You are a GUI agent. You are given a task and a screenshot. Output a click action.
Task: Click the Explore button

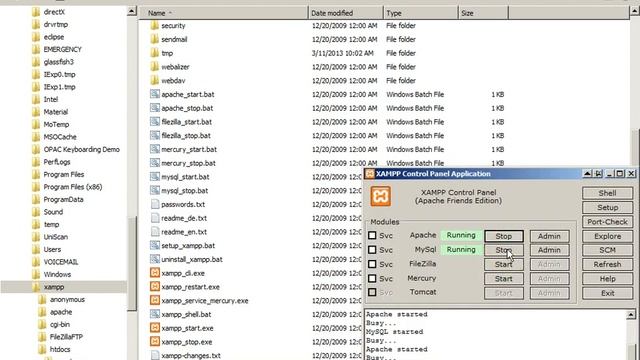click(607, 236)
